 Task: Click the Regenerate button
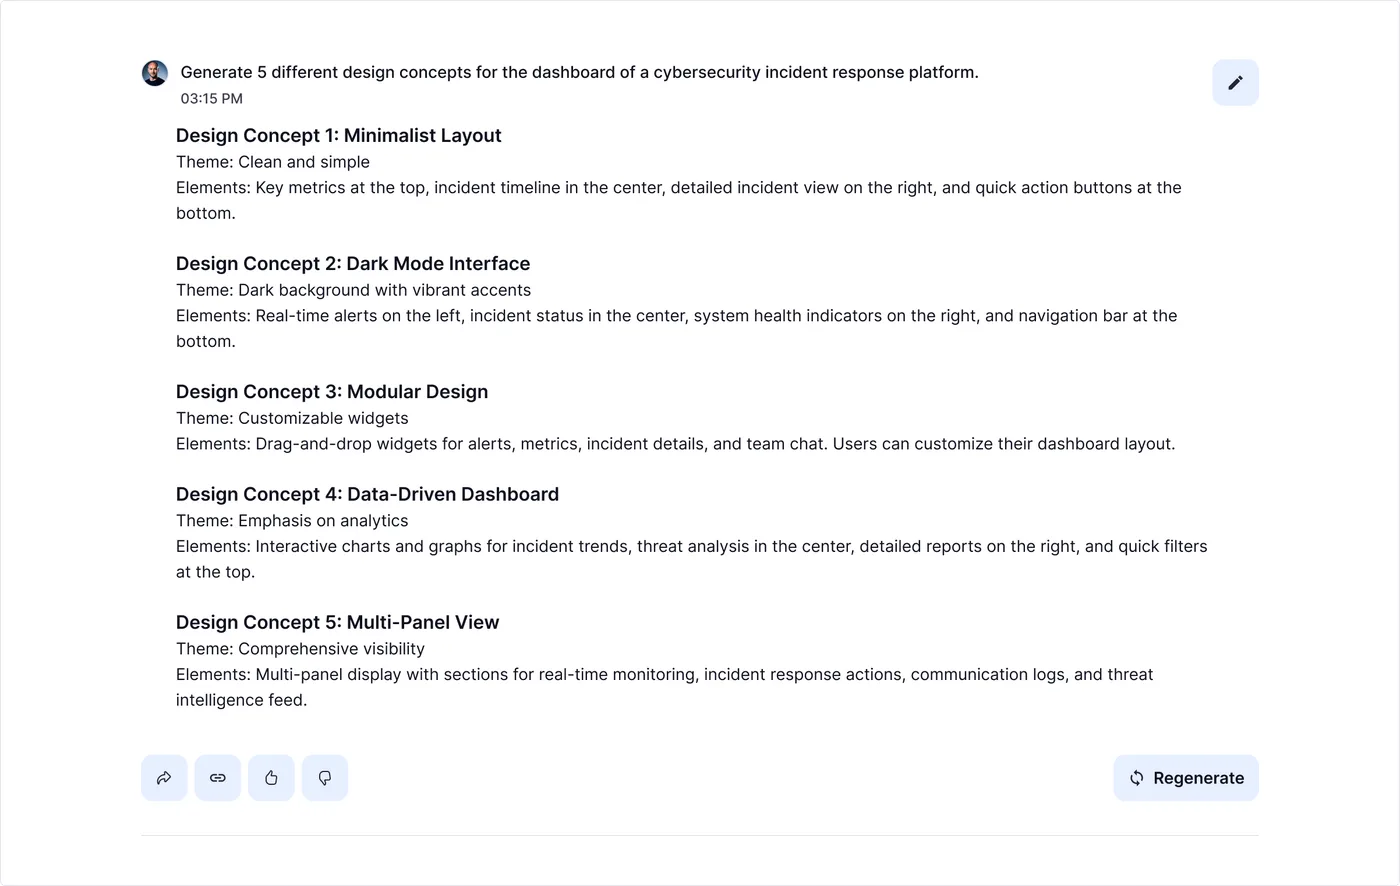pyautogui.click(x=1186, y=778)
